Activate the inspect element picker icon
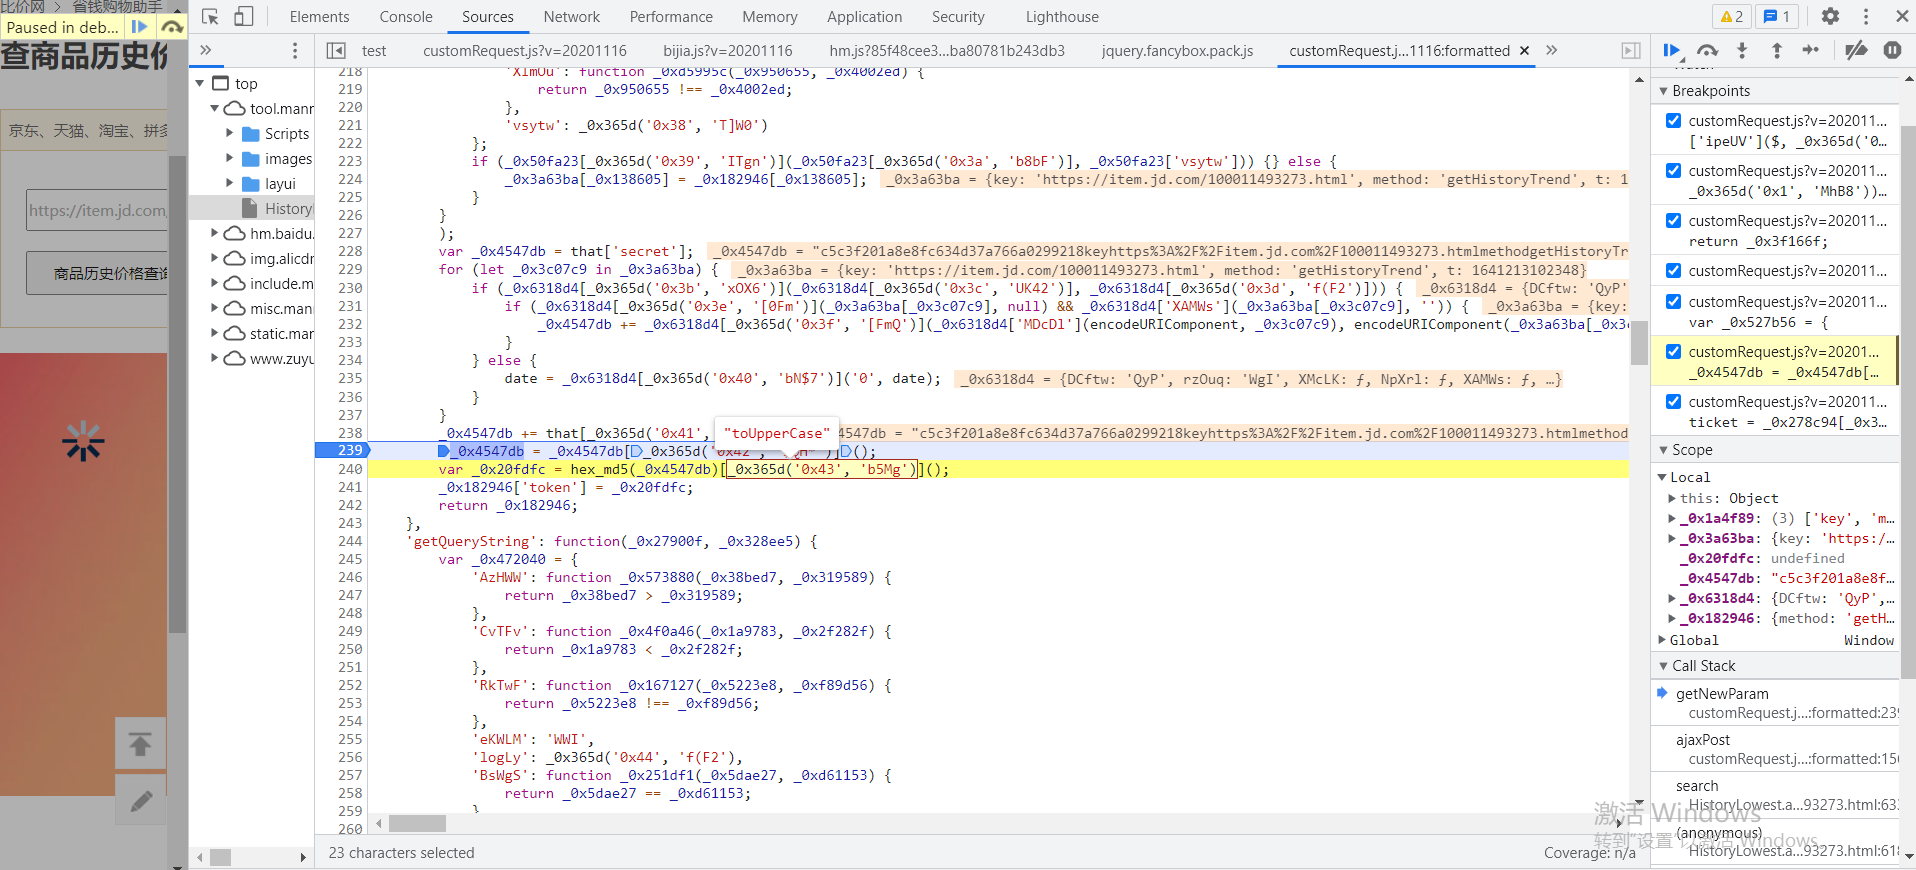This screenshot has width=1916, height=870. point(210,17)
